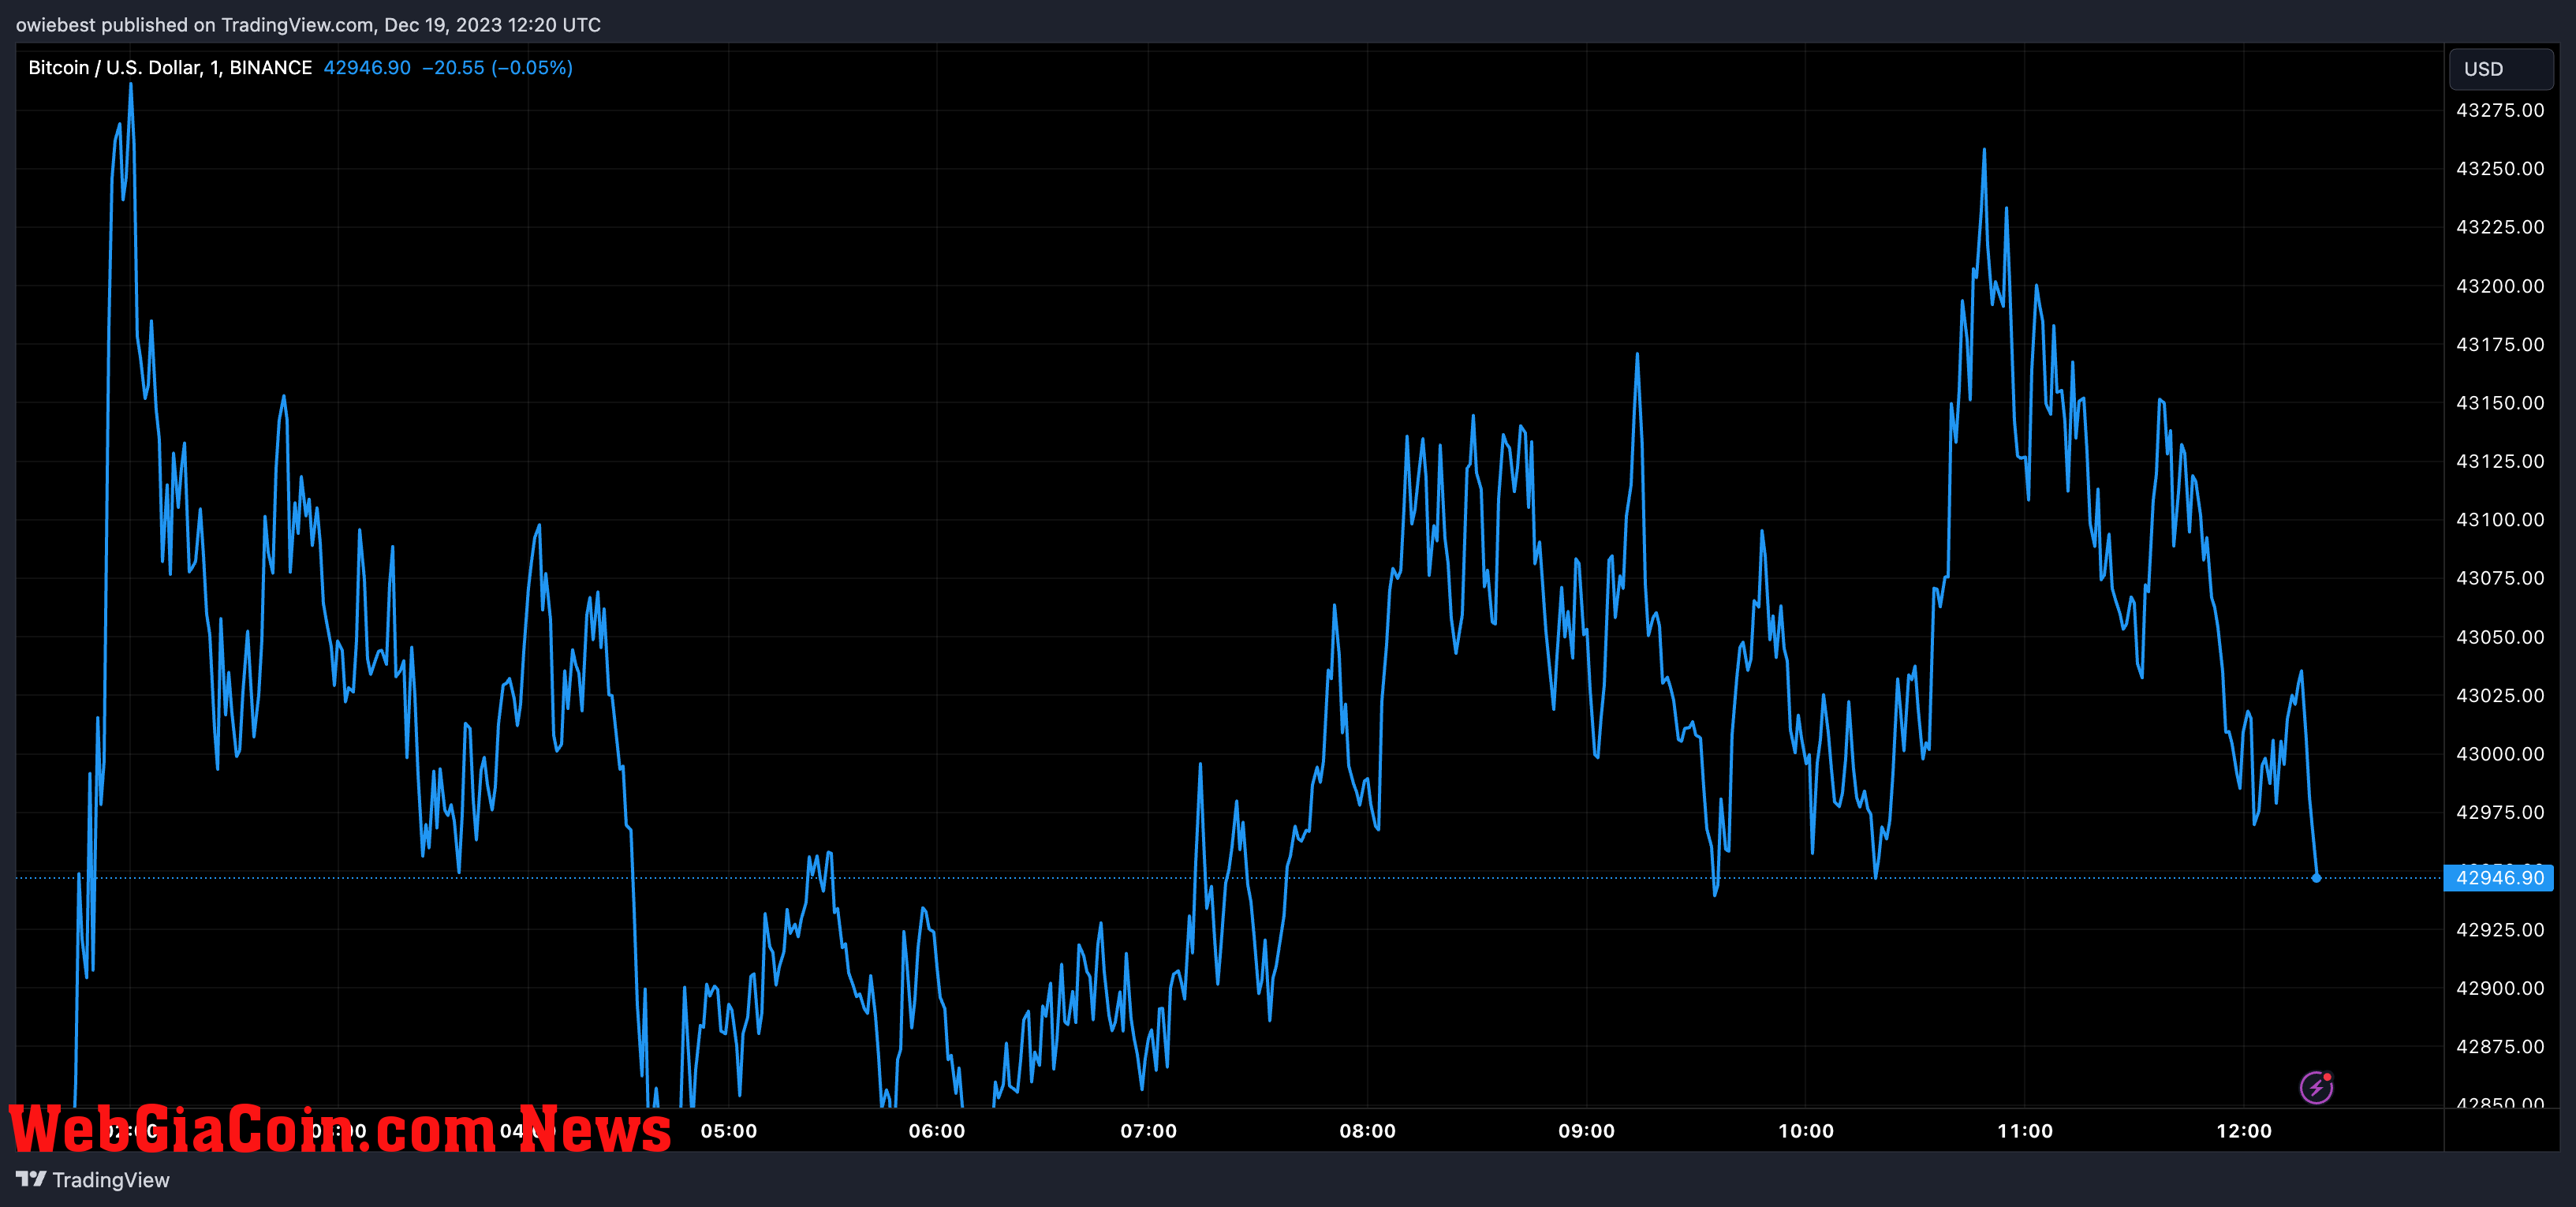Screen dimensions: 2576x1207
Task: Click the Bitcoin / U.S. Dollar symbol title
Action: (x=170, y=68)
